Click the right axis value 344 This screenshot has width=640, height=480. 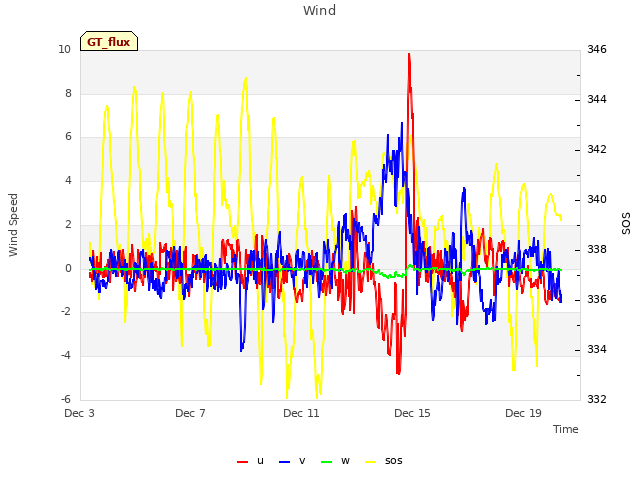click(x=597, y=99)
